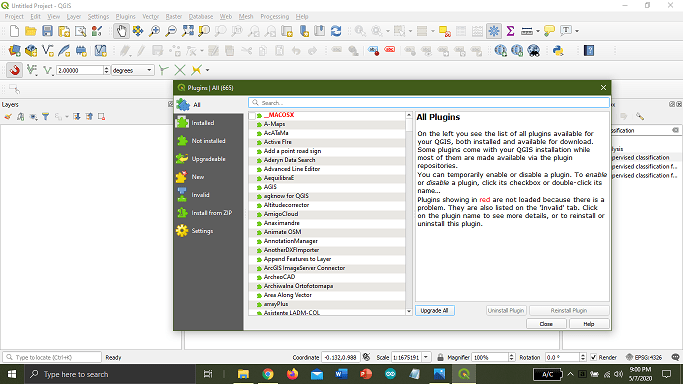
Task: Select the Append Features to Layer plugin
Action: click(297, 259)
